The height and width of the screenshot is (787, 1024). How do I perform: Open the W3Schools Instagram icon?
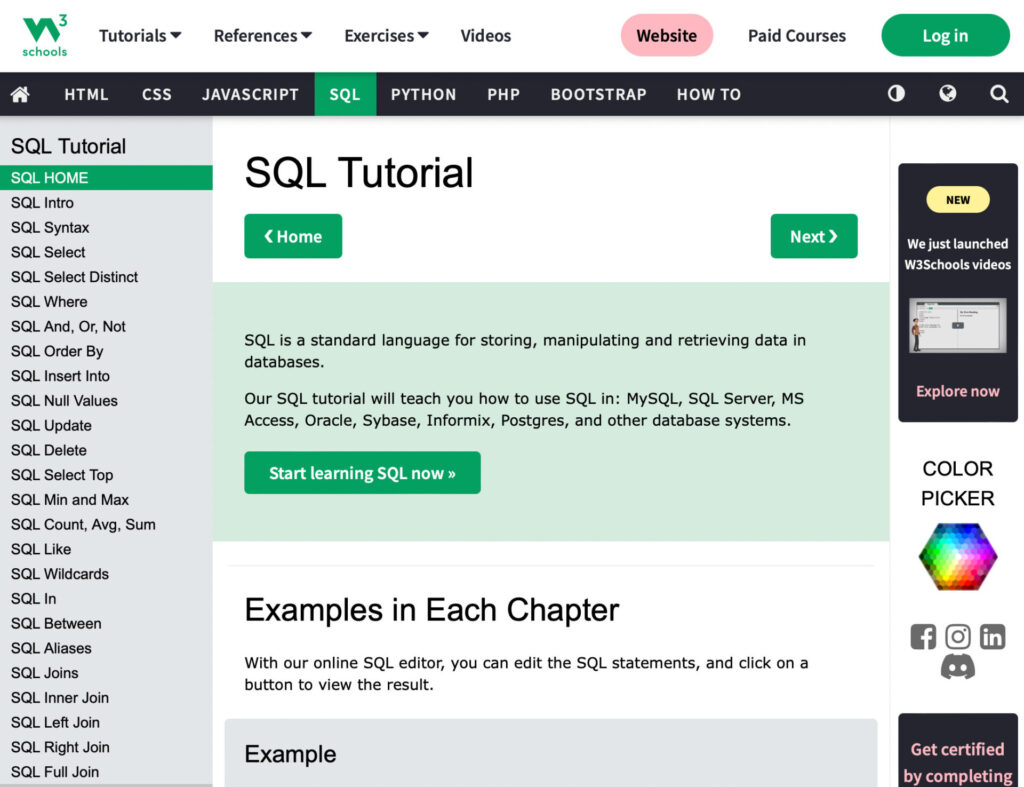[958, 637]
